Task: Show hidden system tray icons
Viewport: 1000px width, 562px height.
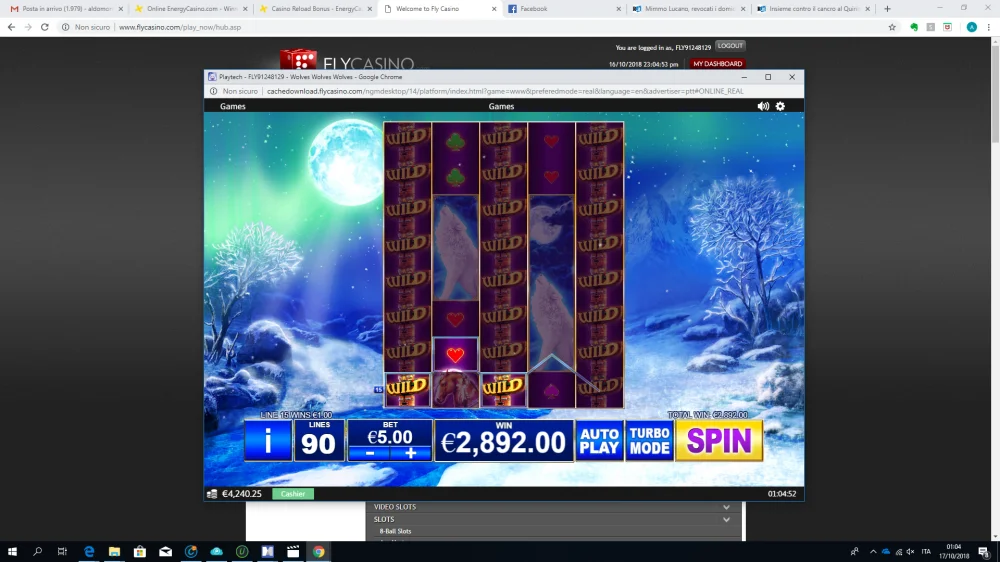Action: 873,552
